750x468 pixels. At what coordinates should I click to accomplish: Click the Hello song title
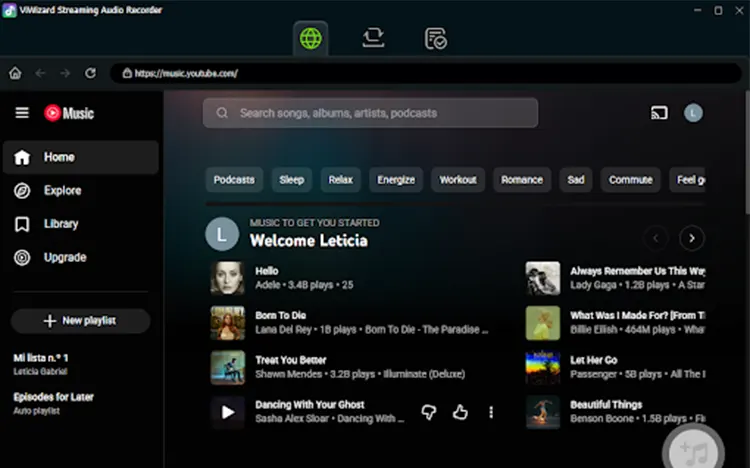click(267, 271)
